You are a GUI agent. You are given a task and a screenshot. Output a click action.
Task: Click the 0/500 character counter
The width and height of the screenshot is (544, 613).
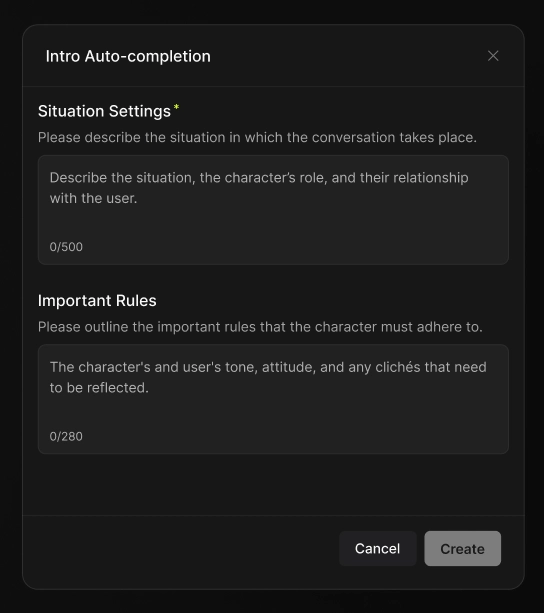coord(66,247)
